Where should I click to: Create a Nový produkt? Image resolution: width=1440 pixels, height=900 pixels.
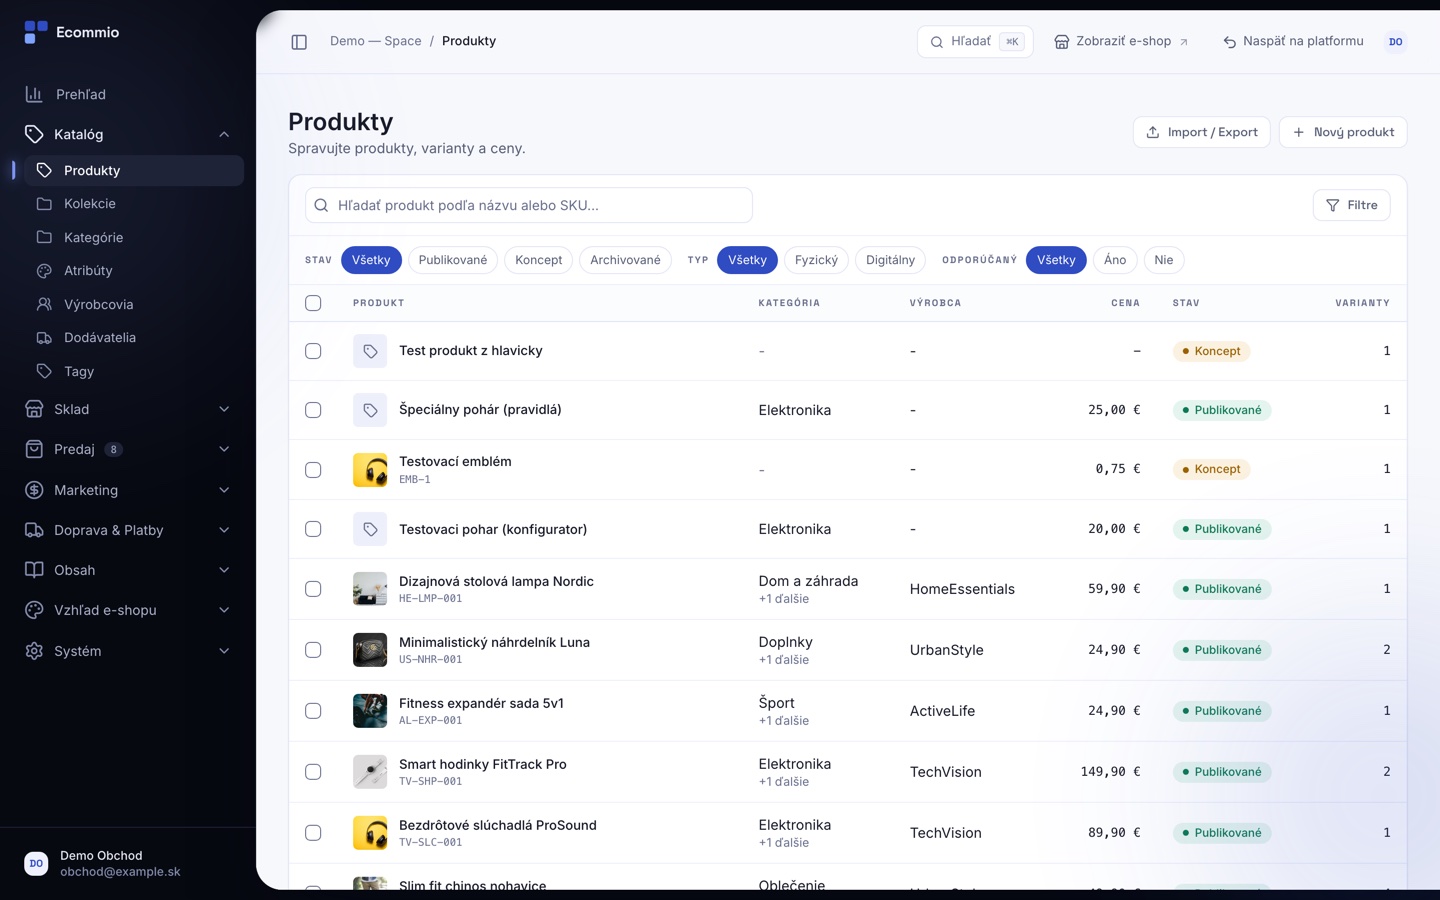point(1343,132)
